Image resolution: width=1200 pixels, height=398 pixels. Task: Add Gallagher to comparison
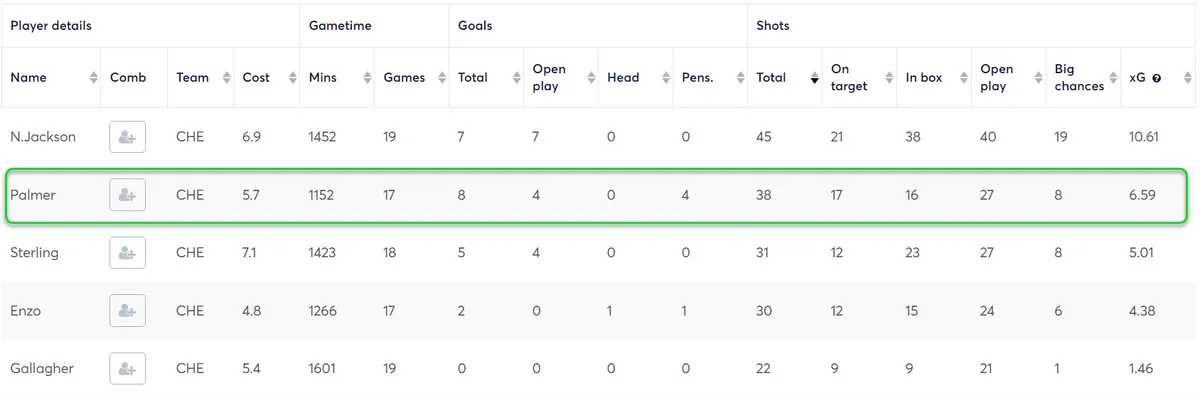[127, 369]
